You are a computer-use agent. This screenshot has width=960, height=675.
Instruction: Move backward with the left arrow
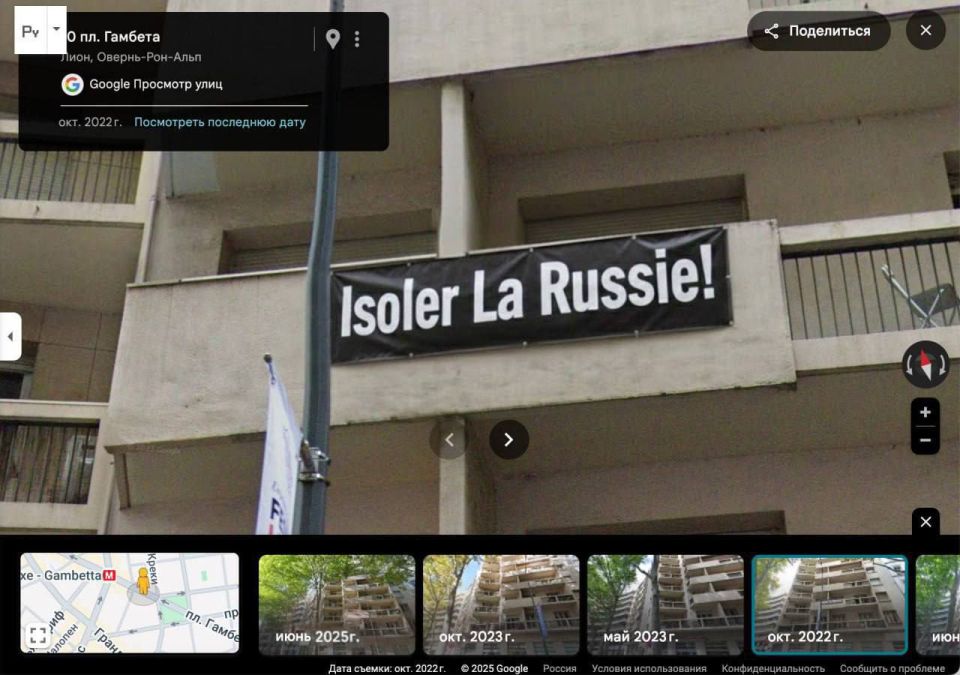tap(449, 439)
